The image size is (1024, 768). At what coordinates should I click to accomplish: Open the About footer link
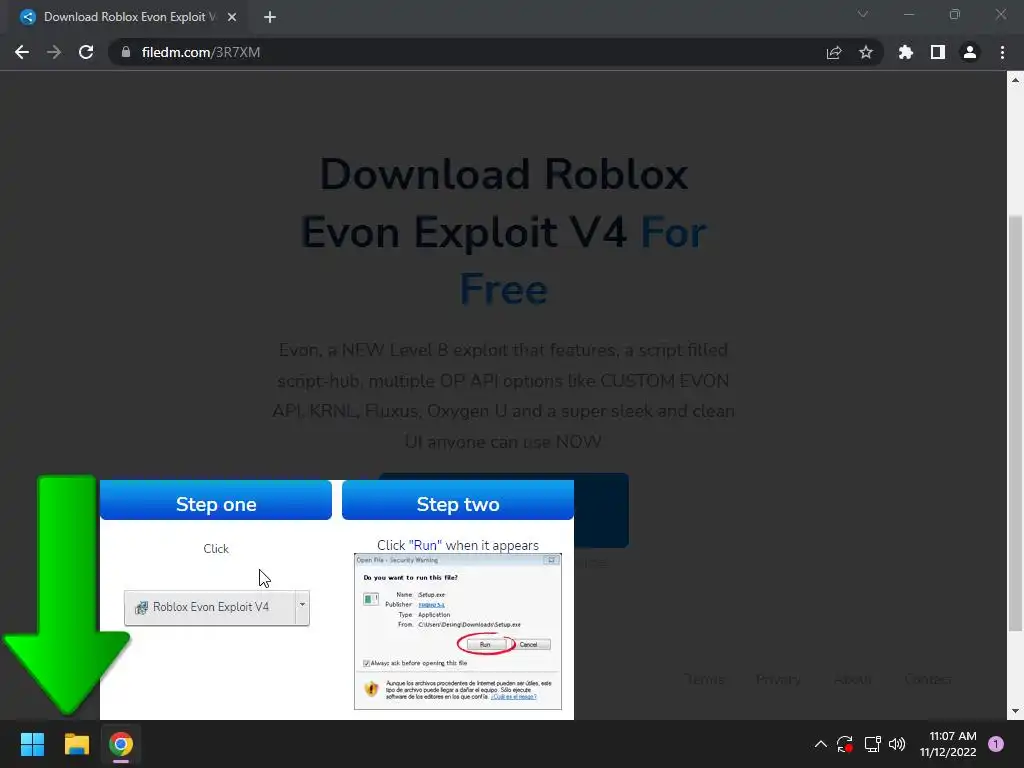click(x=853, y=680)
